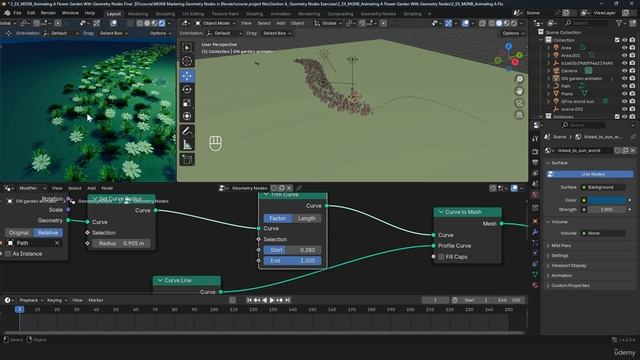Collapse the Surface panel
640x360 pixels.
click(548, 163)
